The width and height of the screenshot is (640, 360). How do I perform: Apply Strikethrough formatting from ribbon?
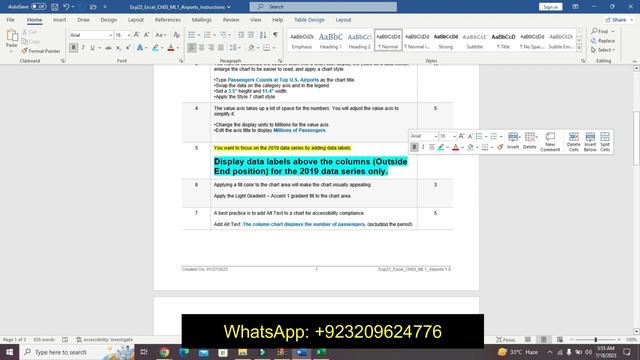point(108,48)
